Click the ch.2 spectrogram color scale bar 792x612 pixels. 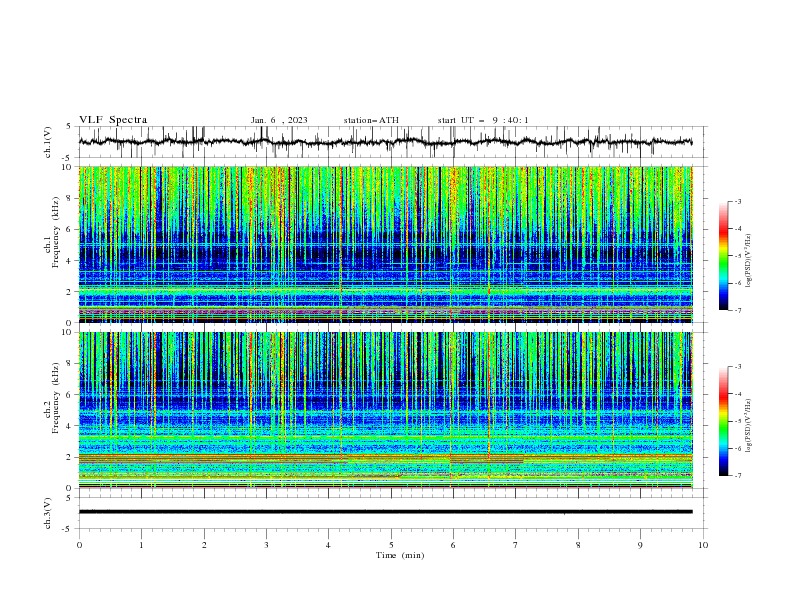(x=723, y=421)
